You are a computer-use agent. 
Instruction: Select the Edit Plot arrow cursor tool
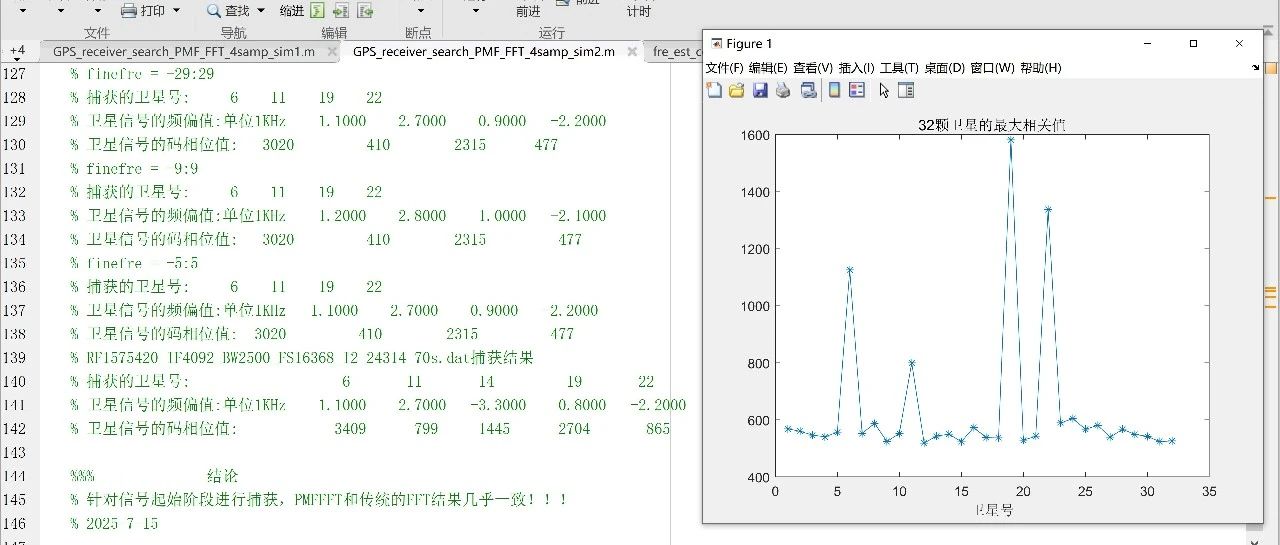pyautogui.click(x=884, y=91)
